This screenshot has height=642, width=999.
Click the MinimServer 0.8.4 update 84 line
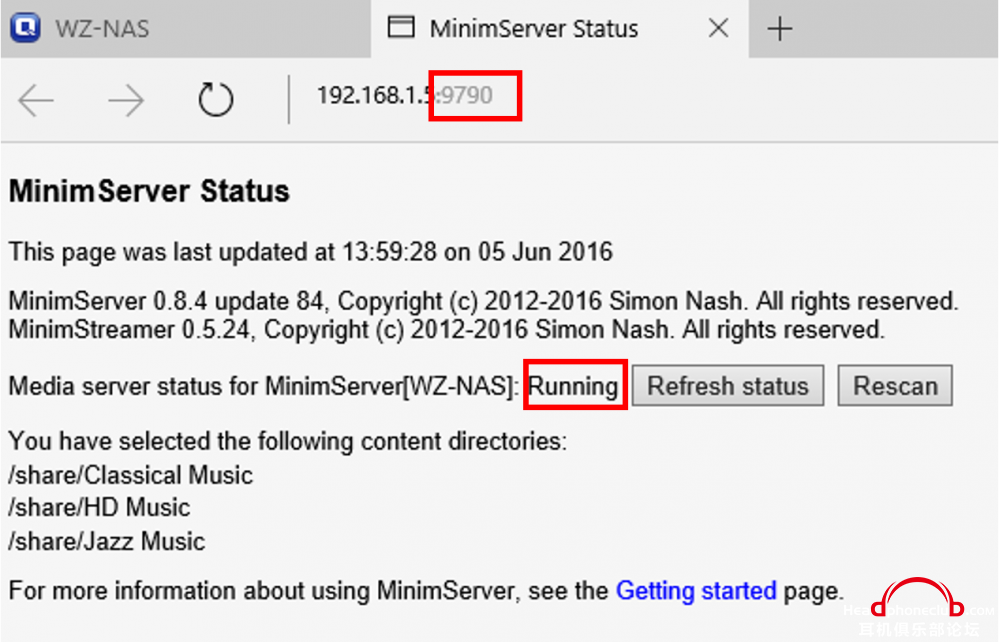(483, 301)
